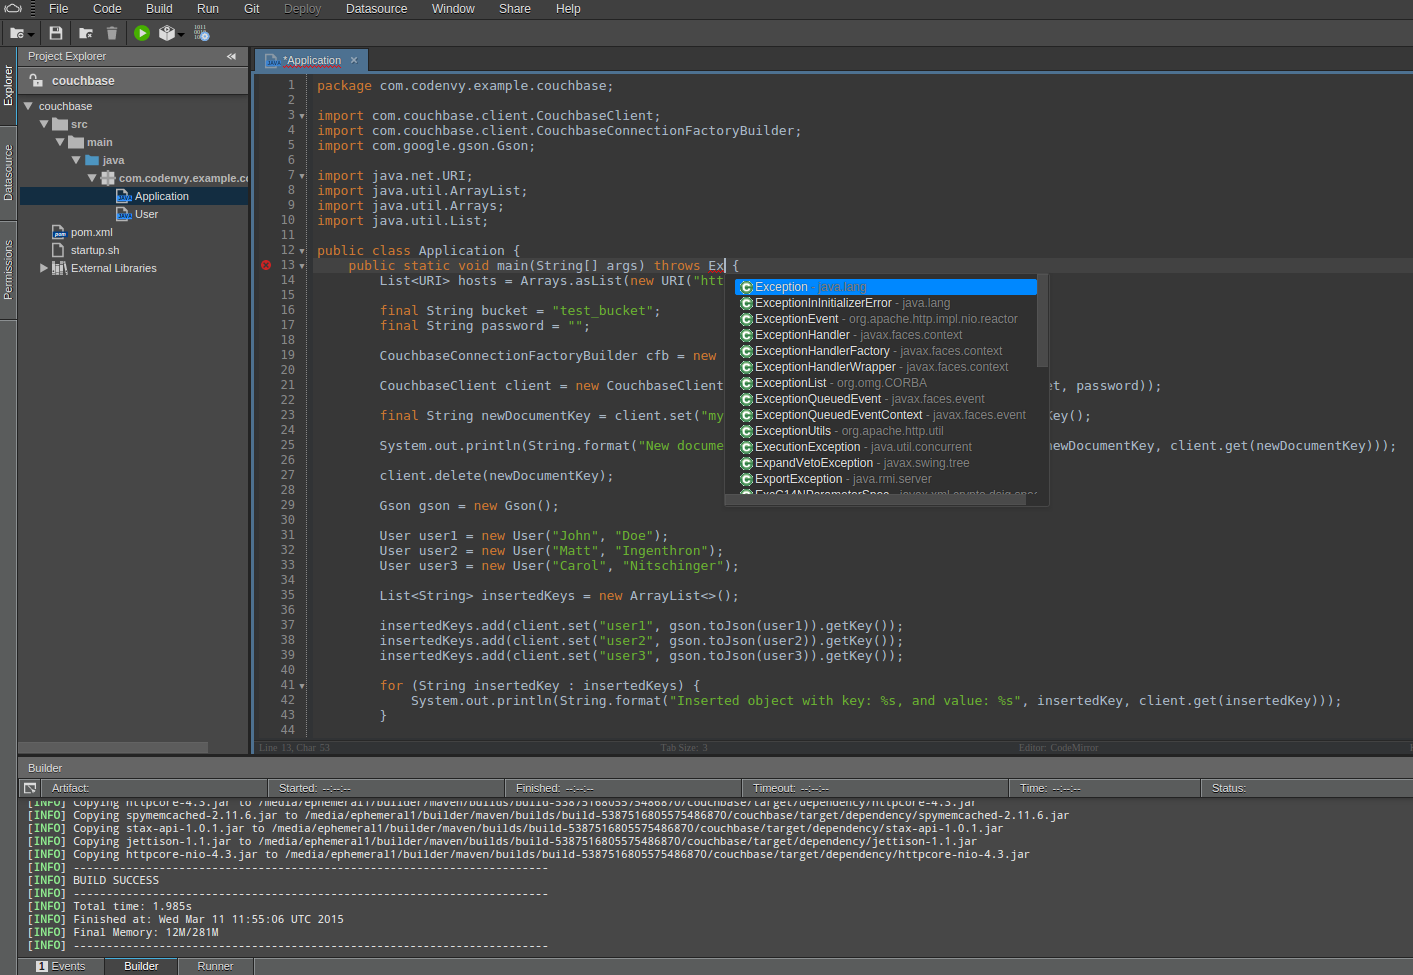Close the Application editor tab
The width and height of the screenshot is (1413, 975).
click(x=354, y=60)
